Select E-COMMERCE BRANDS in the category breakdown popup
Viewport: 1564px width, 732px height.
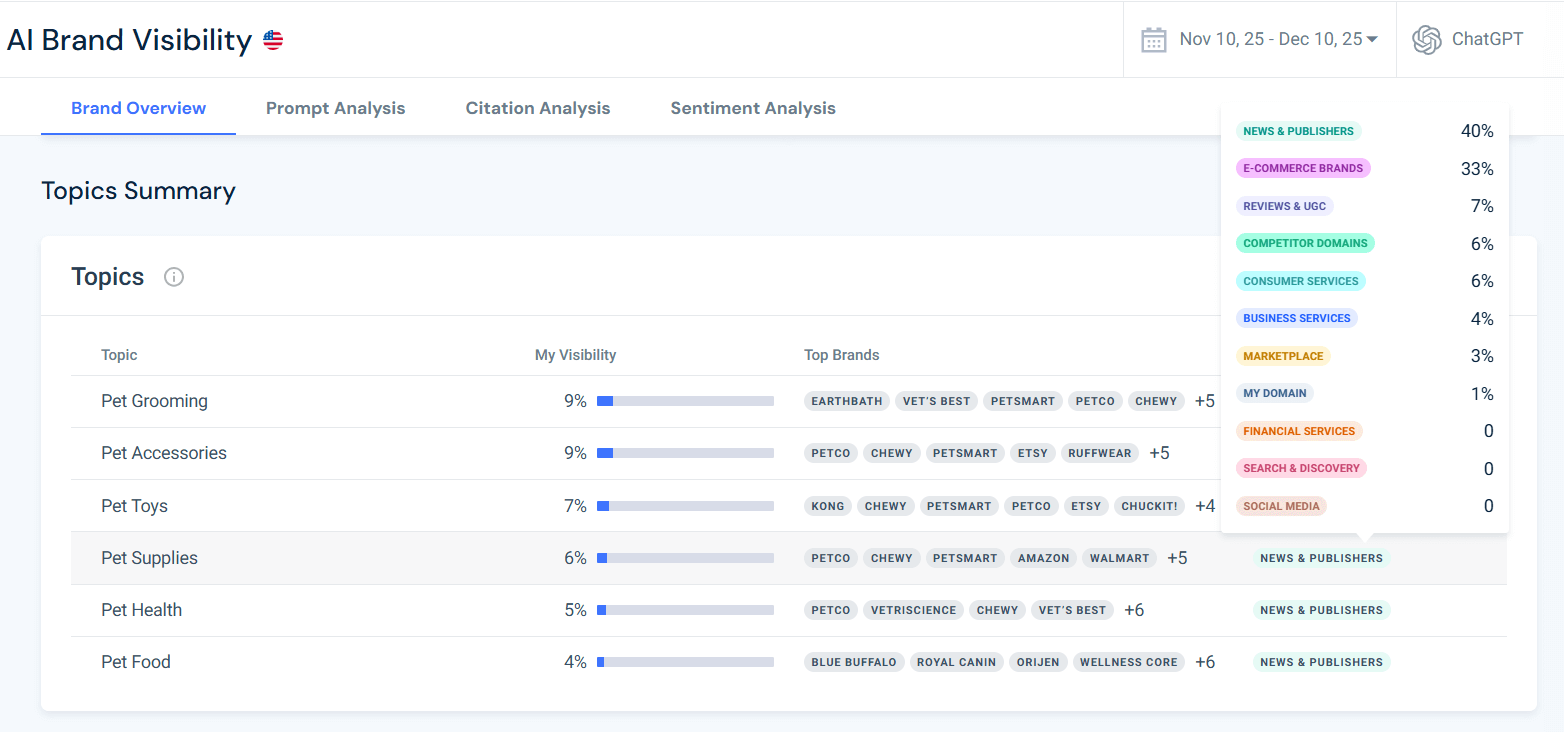1303,168
